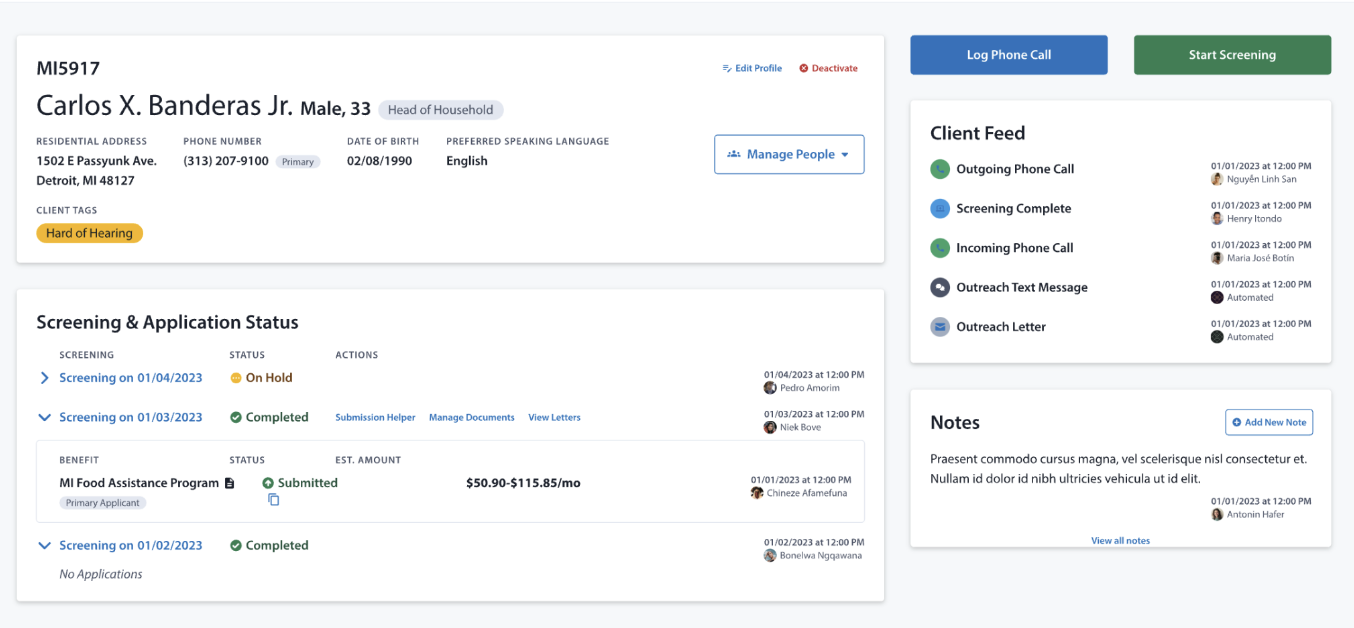Click the Incoming Phone Call icon
1354x628 pixels.
(940, 248)
